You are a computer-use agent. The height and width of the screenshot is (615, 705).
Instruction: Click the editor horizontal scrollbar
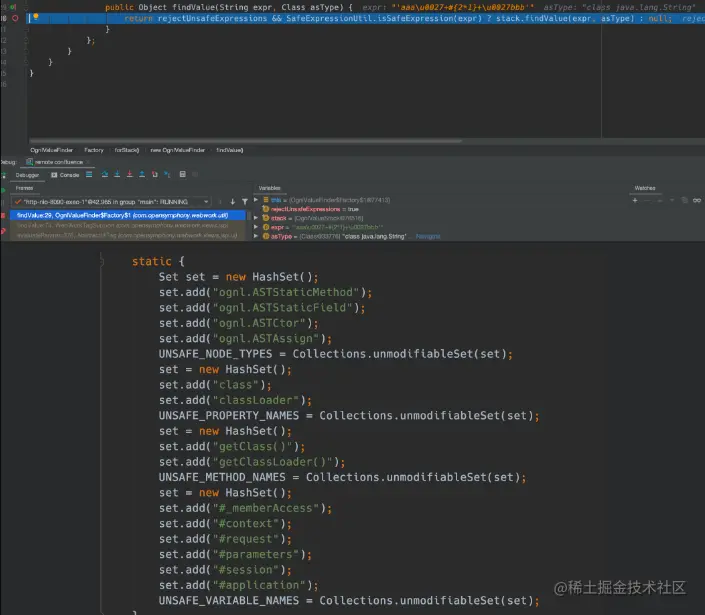click(x=245, y=141)
